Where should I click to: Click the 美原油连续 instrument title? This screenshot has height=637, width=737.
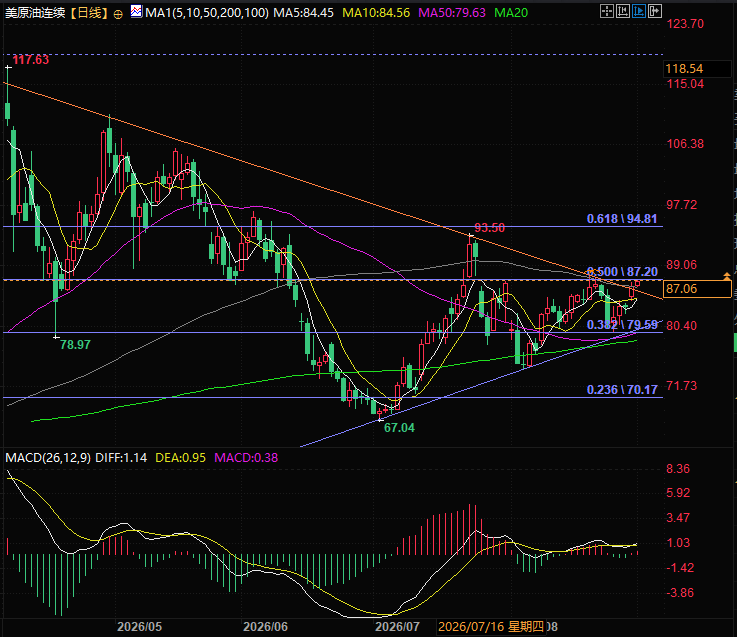pyautogui.click(x=35, y=13)
